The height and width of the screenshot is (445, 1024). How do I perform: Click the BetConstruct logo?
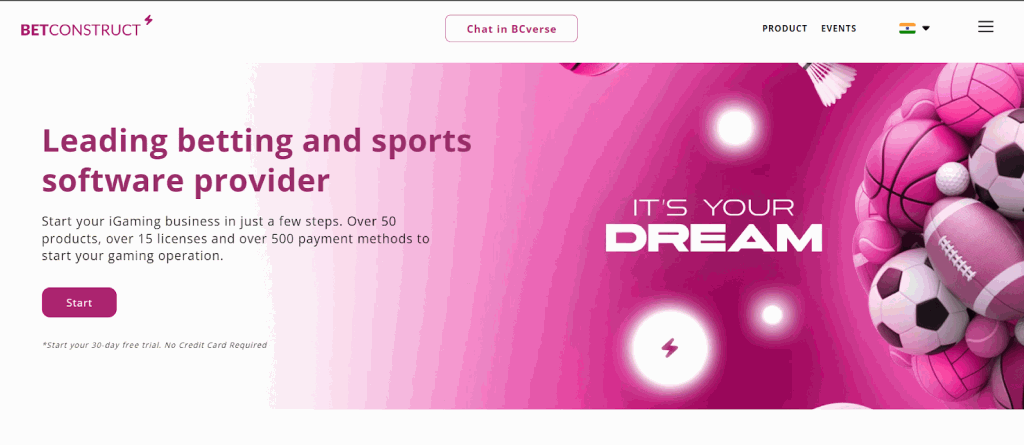click(81, 29)
